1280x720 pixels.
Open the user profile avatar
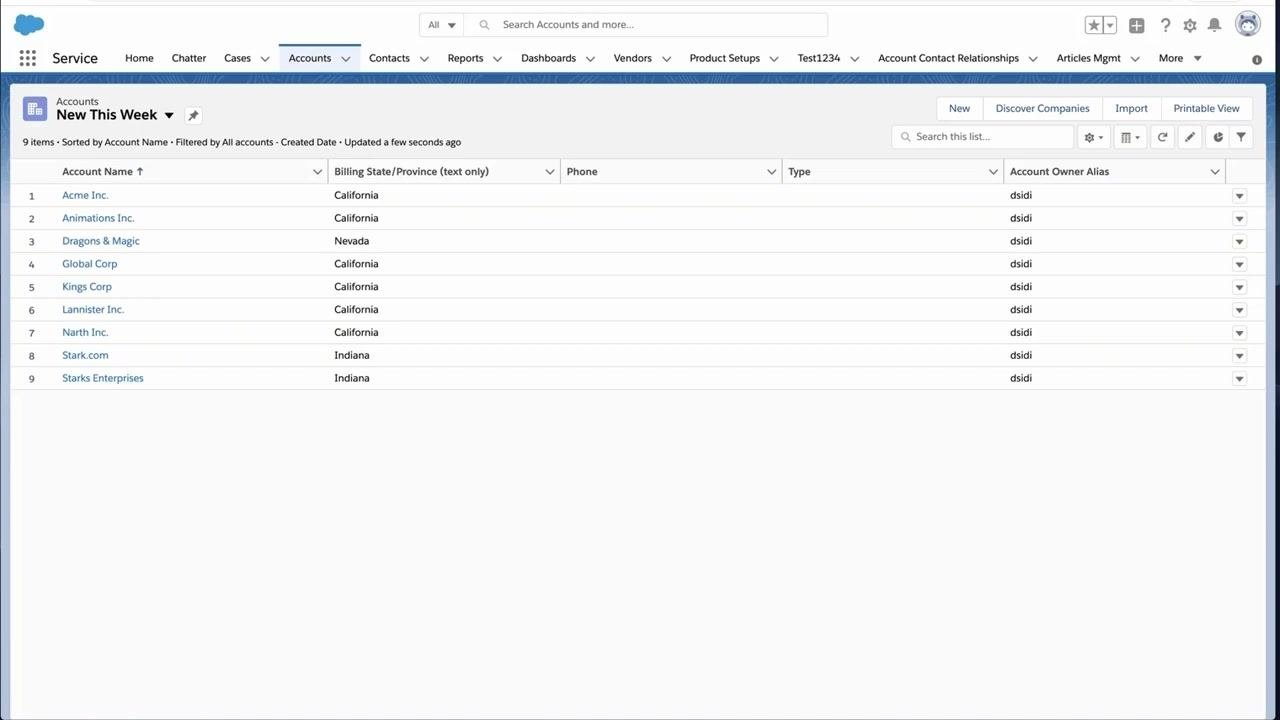(x=1248, y=25)
